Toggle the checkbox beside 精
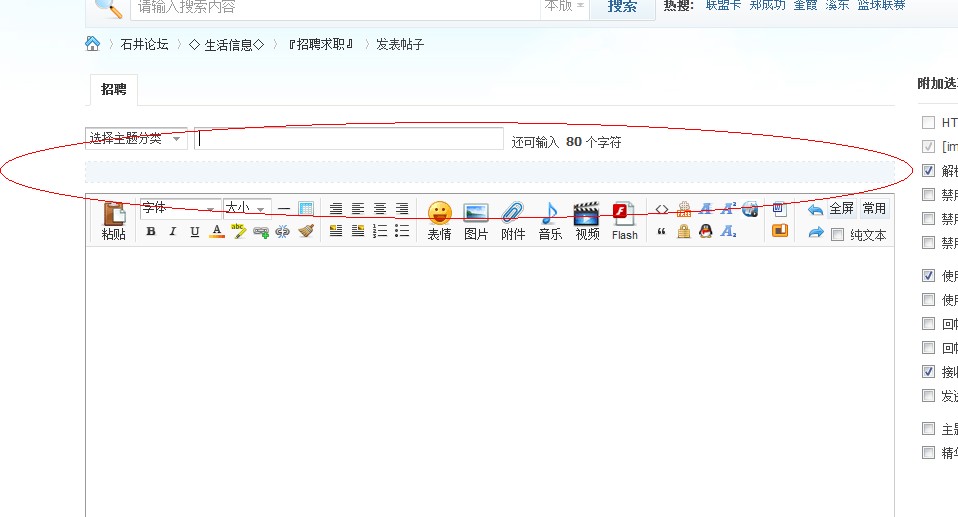The width and height of the screenshot is (958, 517). pyautogui.click(x=928, y=453)
